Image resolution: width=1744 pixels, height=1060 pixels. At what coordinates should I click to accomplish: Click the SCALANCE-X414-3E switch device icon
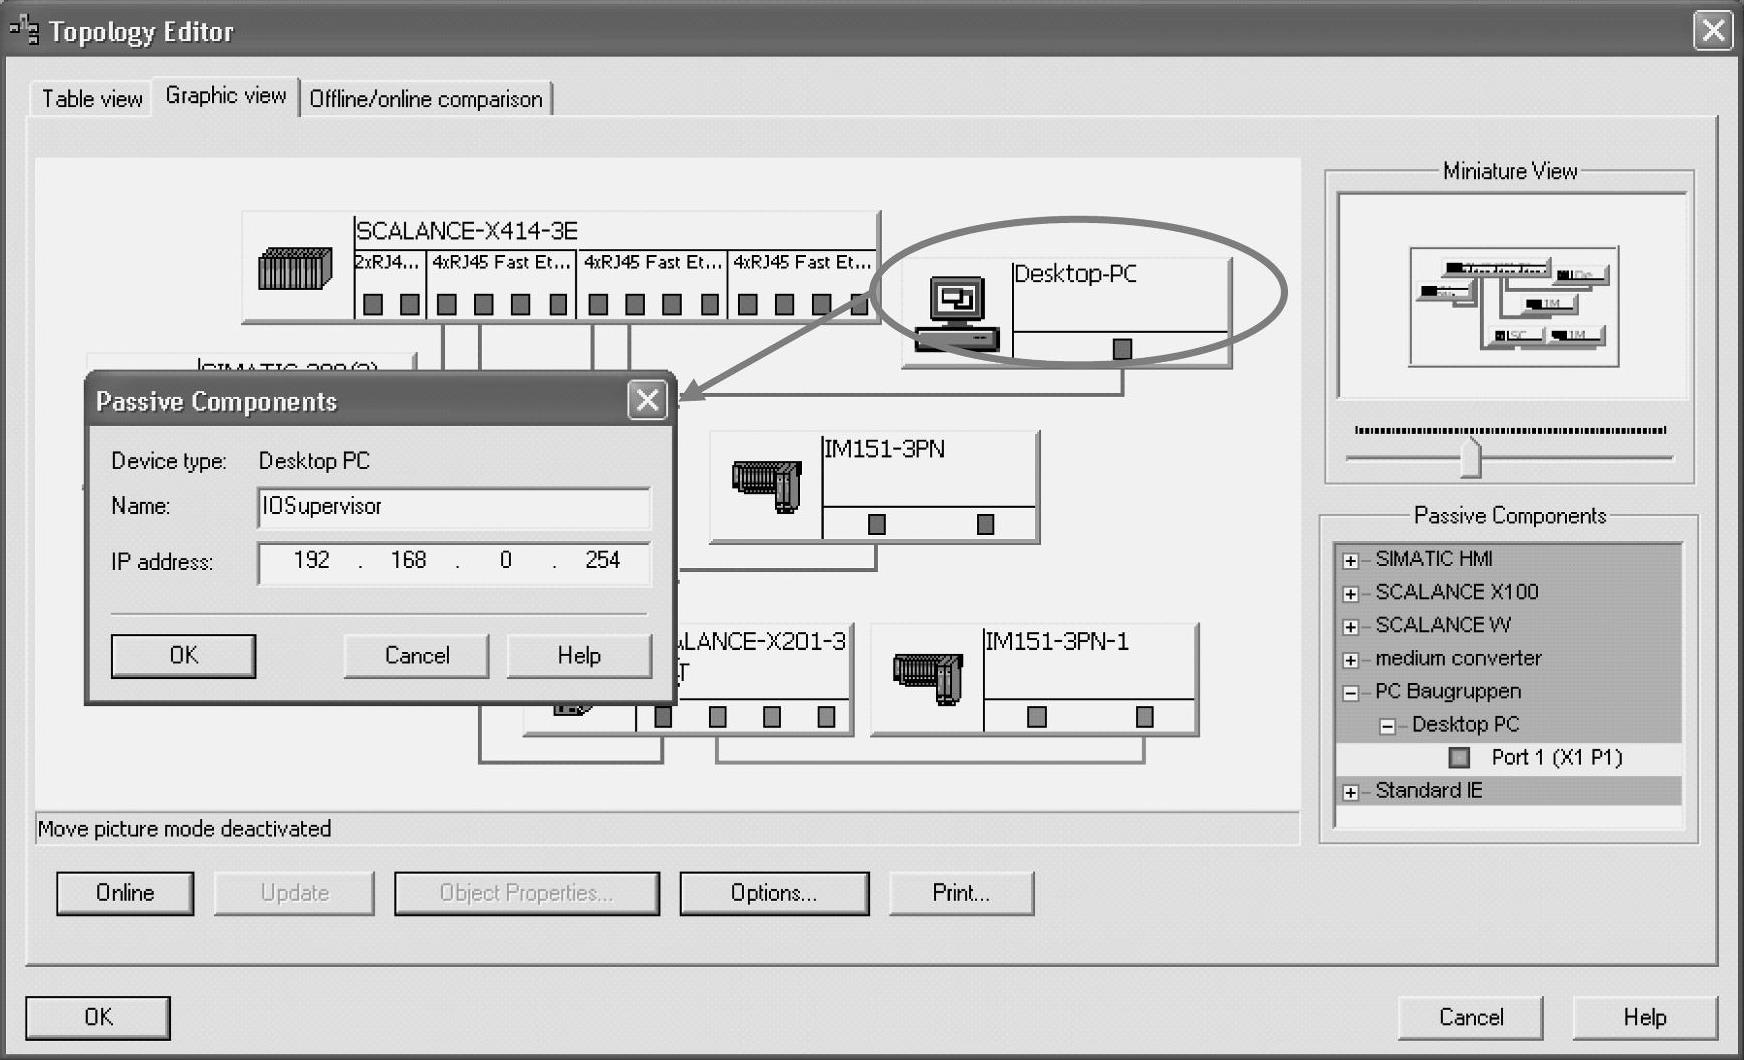point(295,269)
